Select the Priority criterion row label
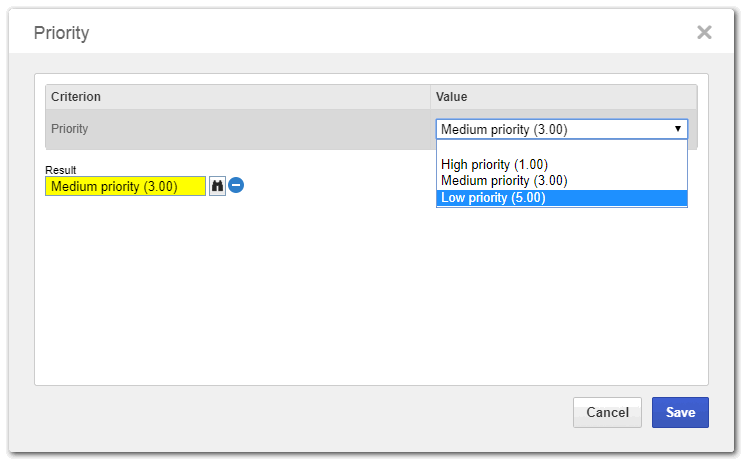Viewport: 745px width, 463px height. pos(70,129)
